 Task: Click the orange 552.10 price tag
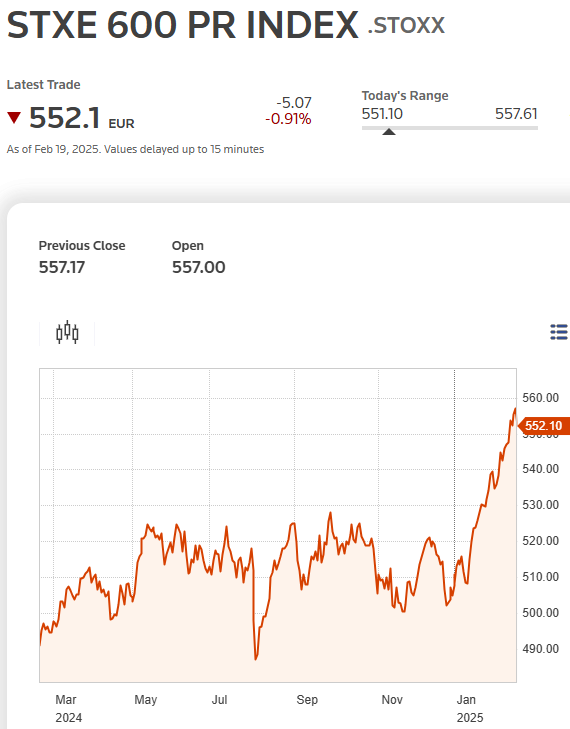pyautogui.click(x=543, y=426)
